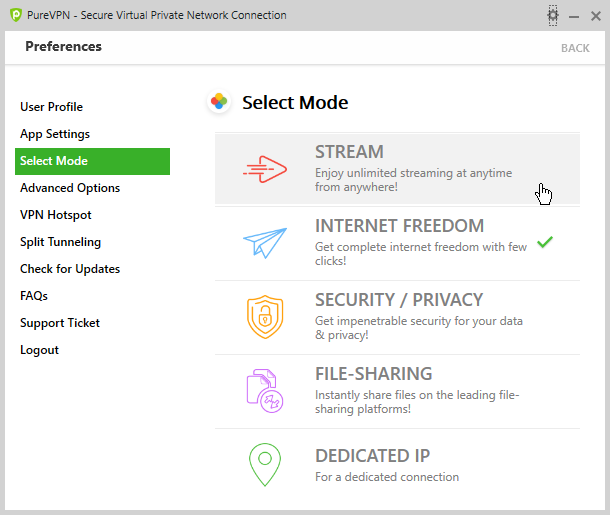Open Split Tunneling settings
Viewport: 610px width, 515px height.
60,242
